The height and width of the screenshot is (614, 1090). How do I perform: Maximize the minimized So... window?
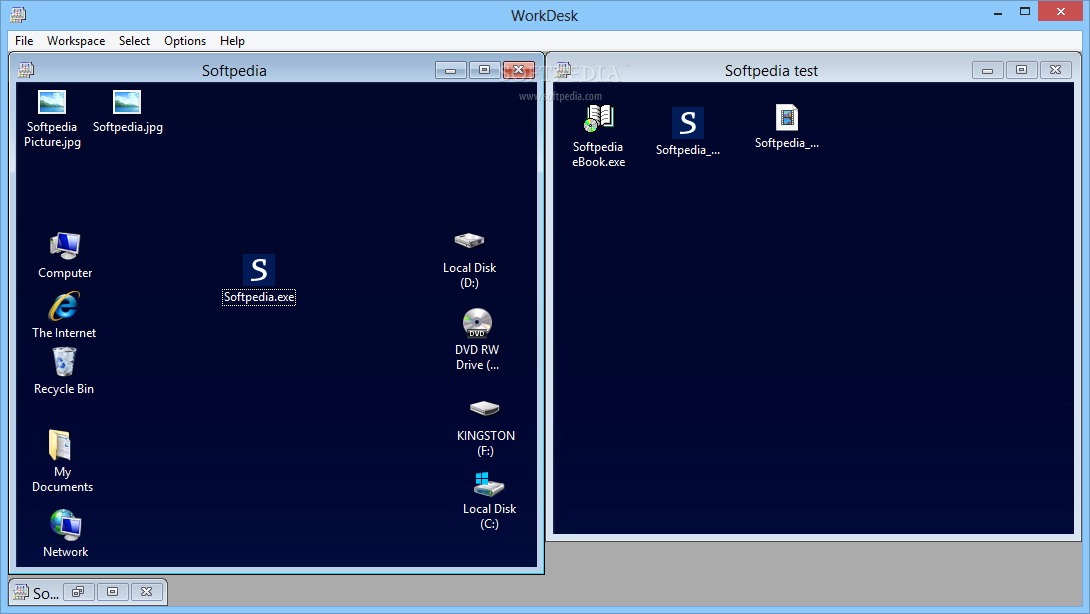(x=113, y=592)
